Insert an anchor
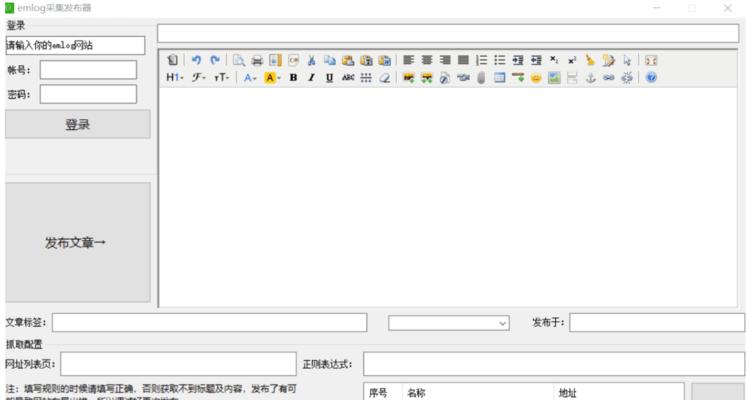This screenshot has width=748, height=400. click(591, 77)
